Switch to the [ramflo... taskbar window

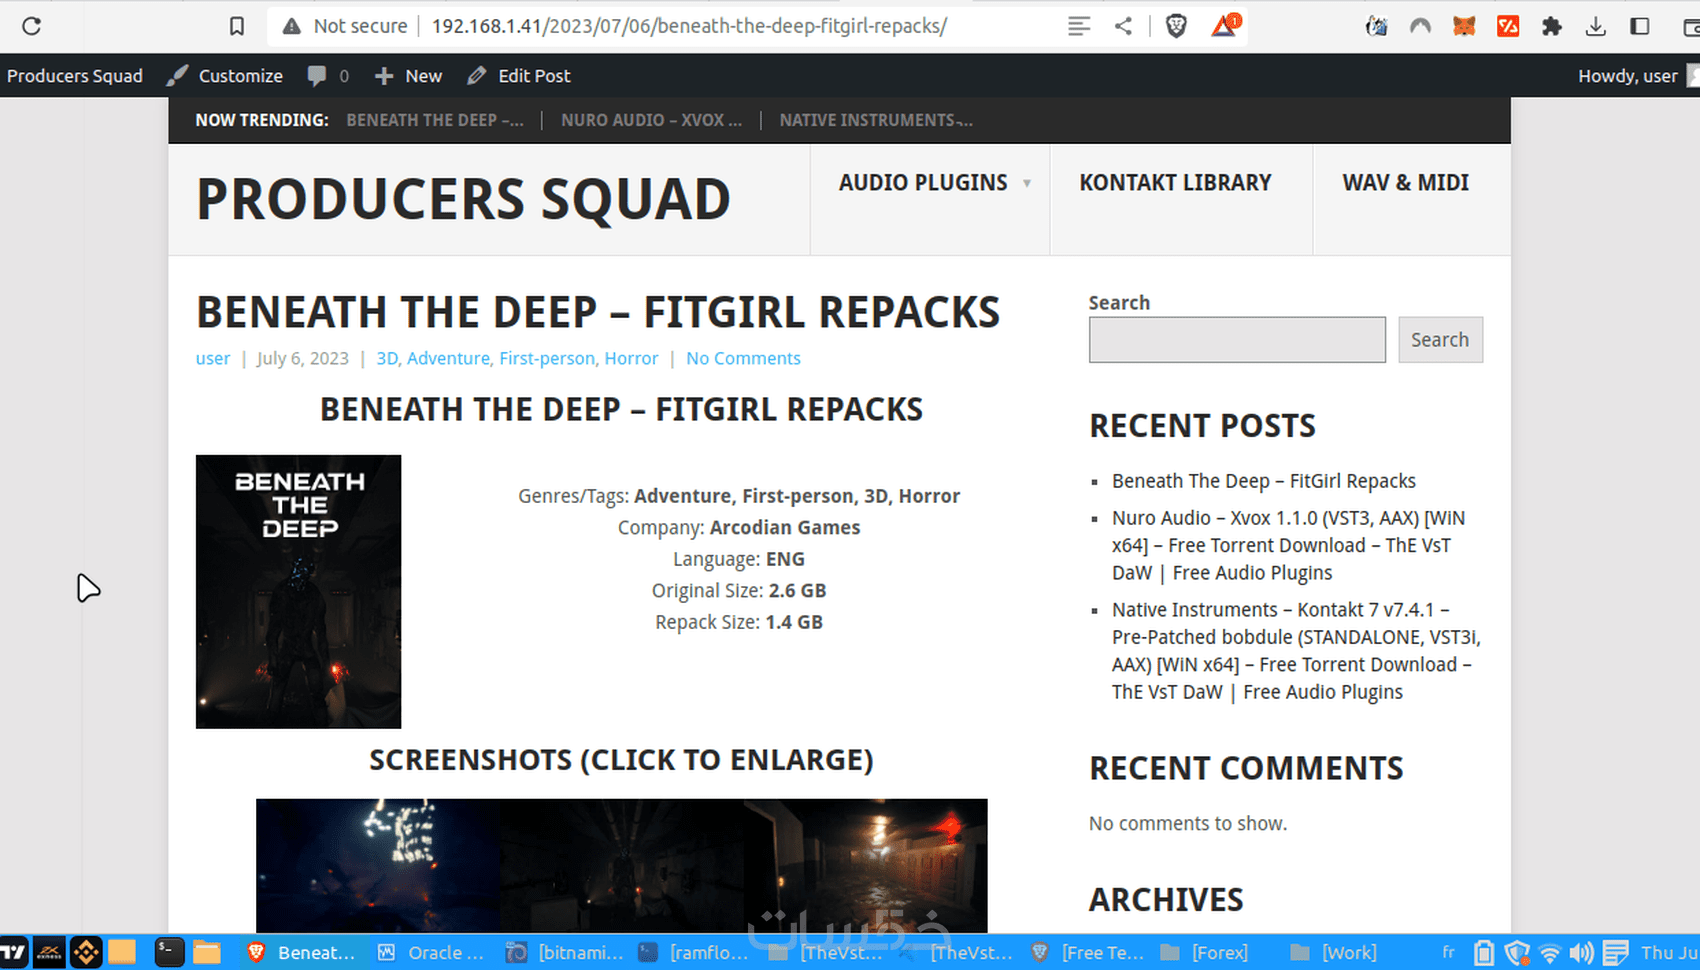[x=693, y=953]
